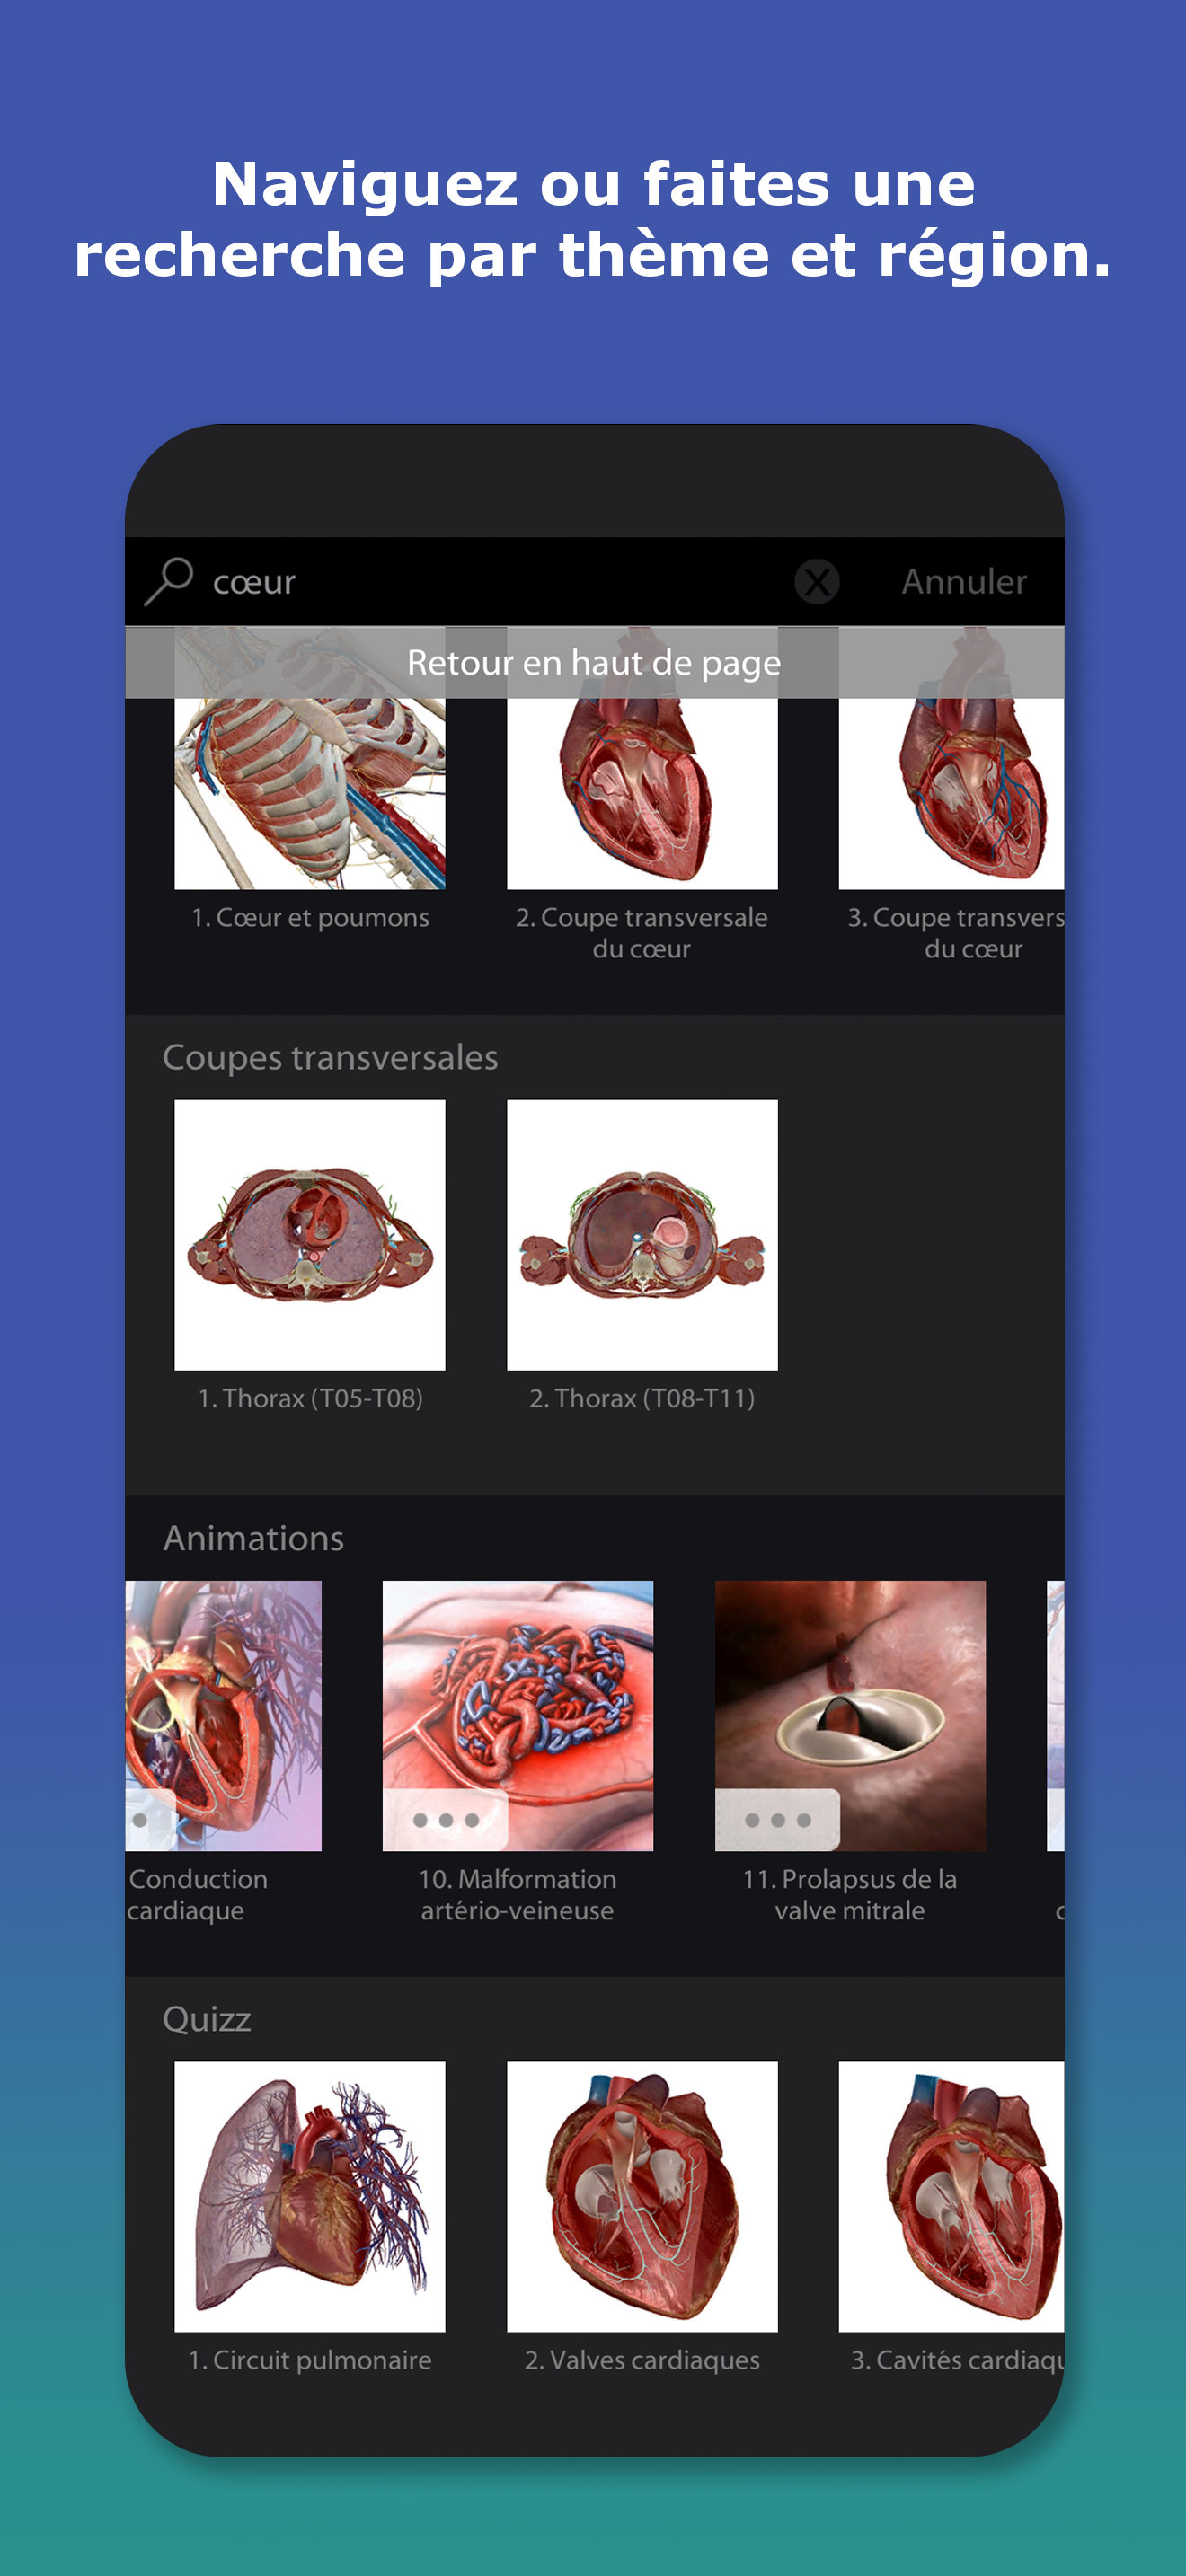This screenshot has height=2576, width=1186.
Task: Start the Valves cardiaques quiz
Action: [x=642, y=2196]
